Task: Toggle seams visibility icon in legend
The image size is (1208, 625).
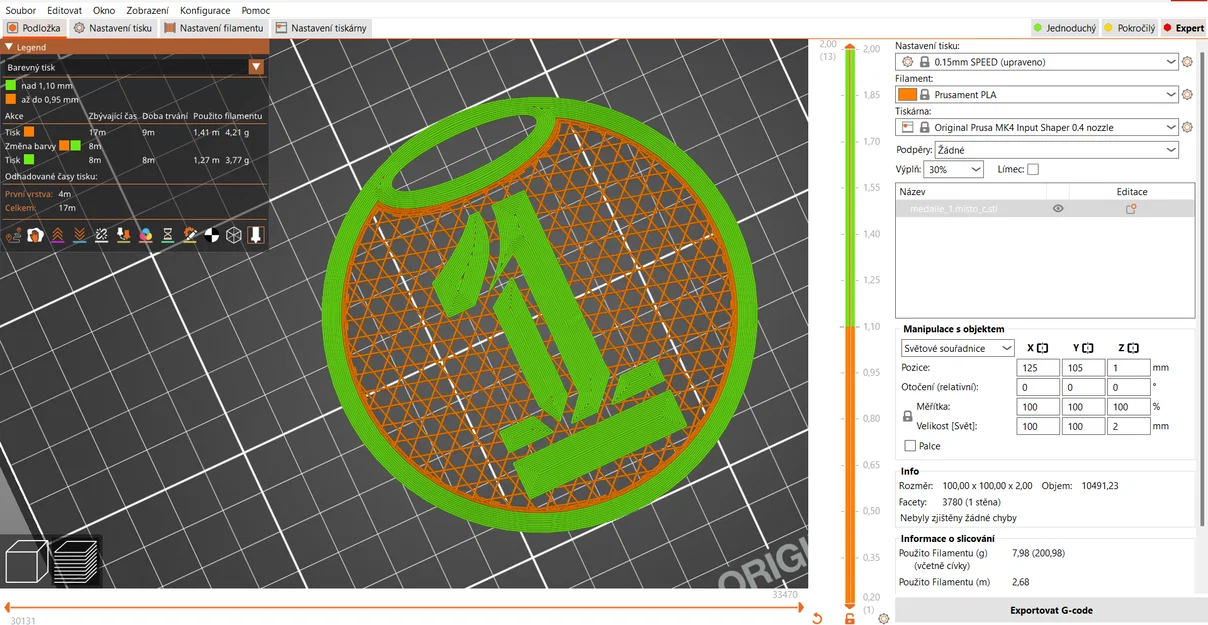Action: [x=102, y=235]
